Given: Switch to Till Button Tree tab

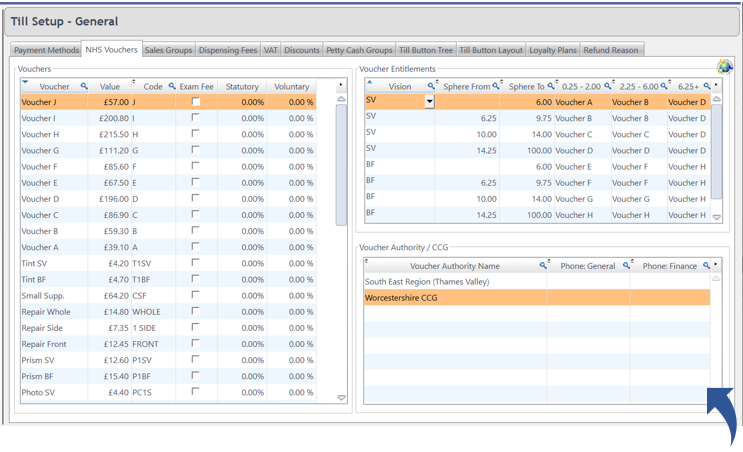Looking at the screenshot, I should 426,50.
